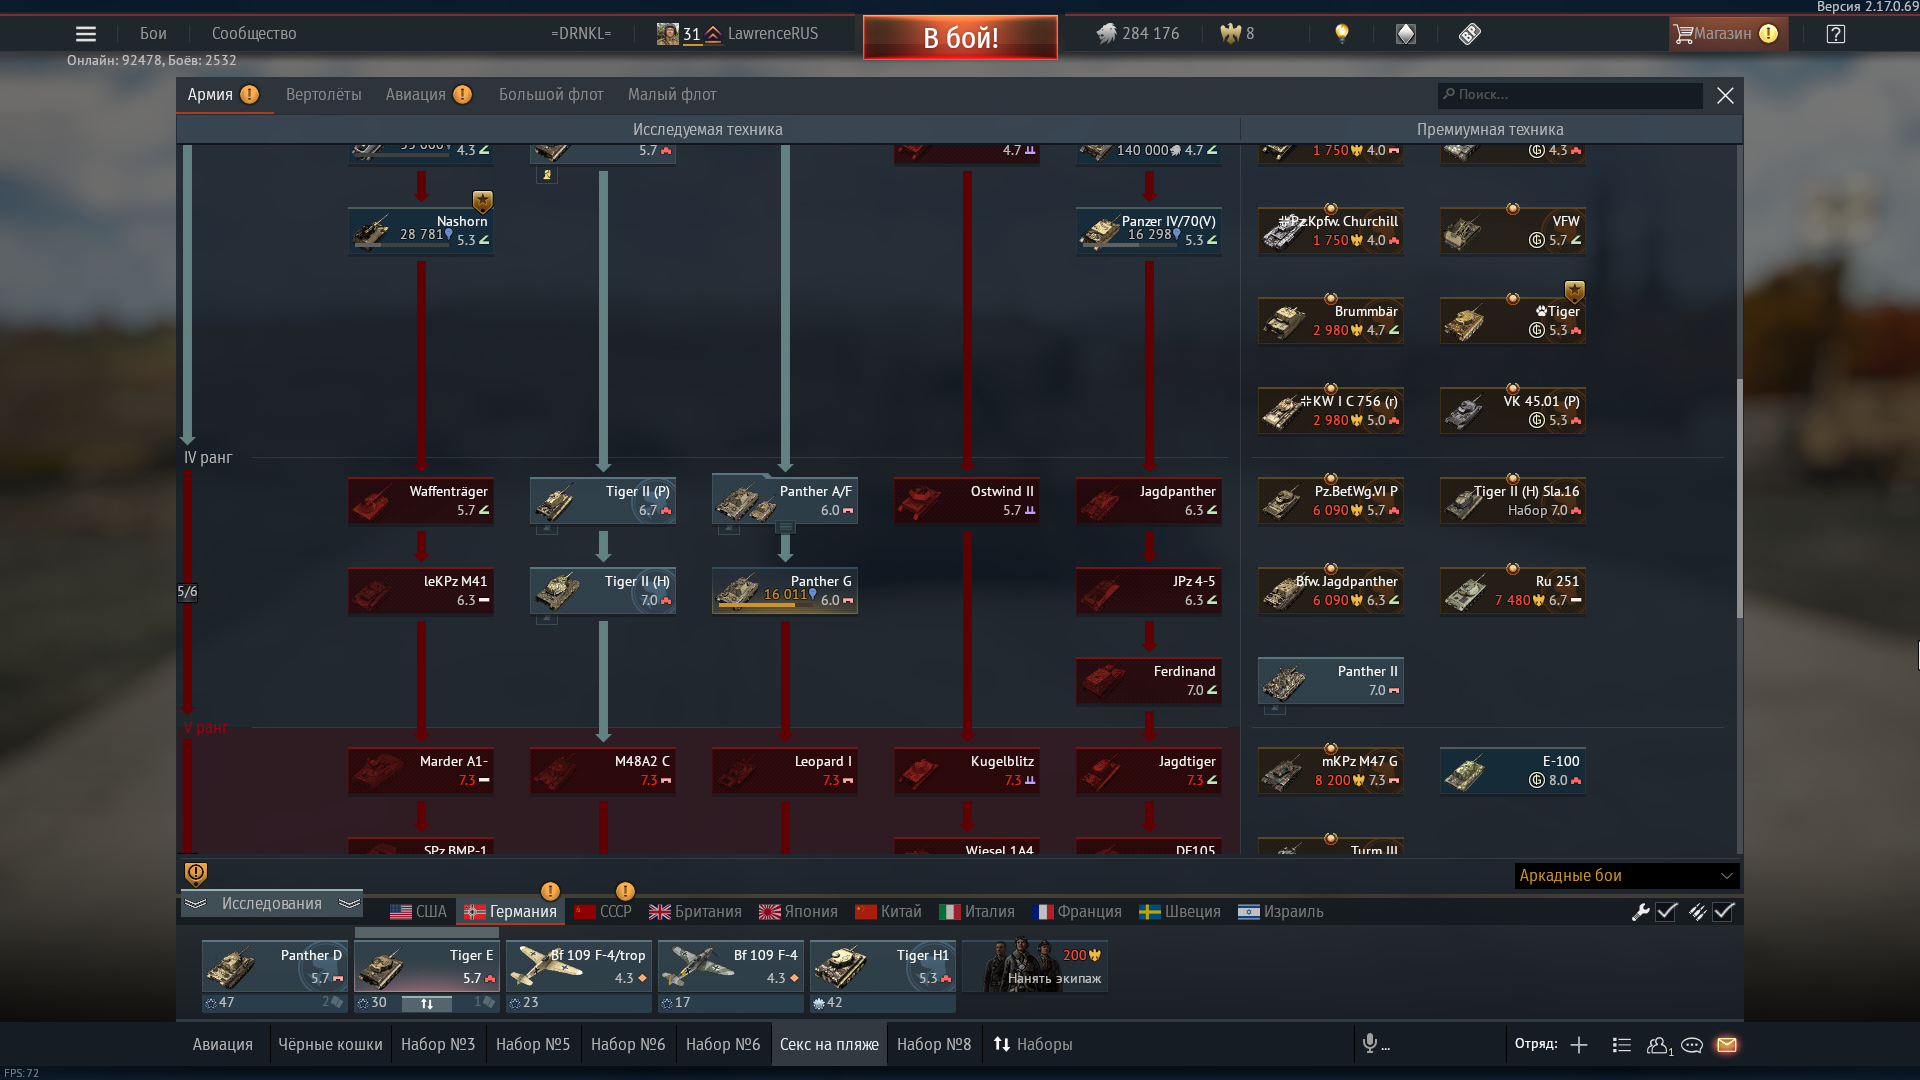Click the В бой! battle button
The width and height of the screenshot is (1920, 1080).
pos(960,38)
